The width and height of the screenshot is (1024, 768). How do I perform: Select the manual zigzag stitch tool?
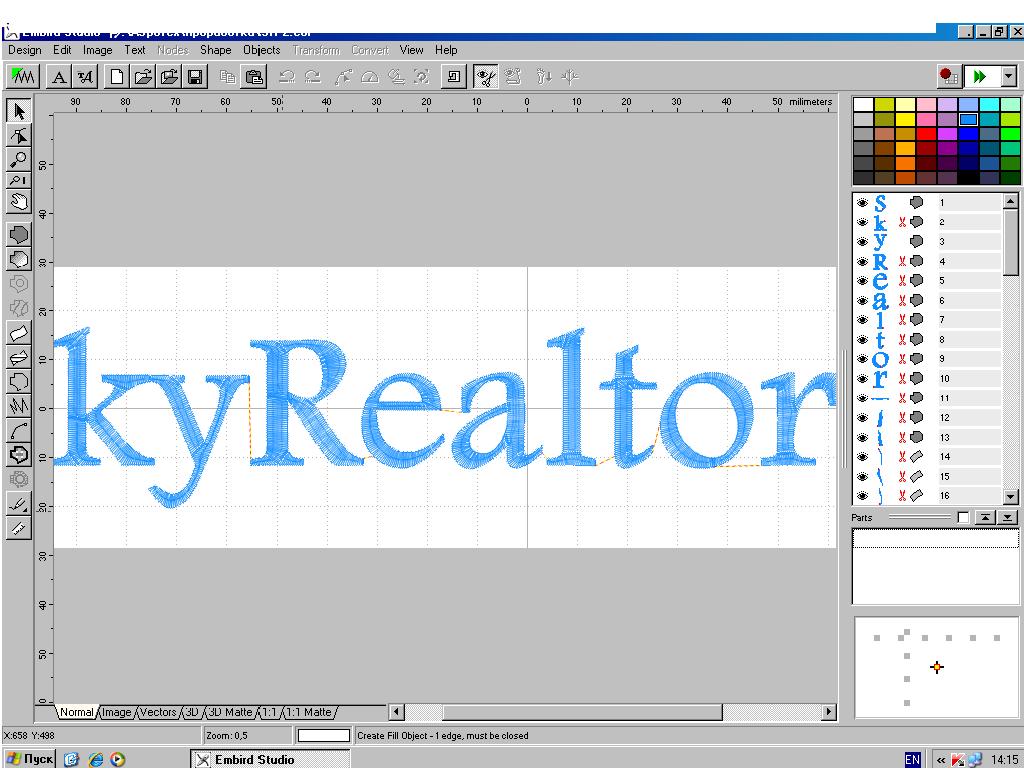coord(19,406)
